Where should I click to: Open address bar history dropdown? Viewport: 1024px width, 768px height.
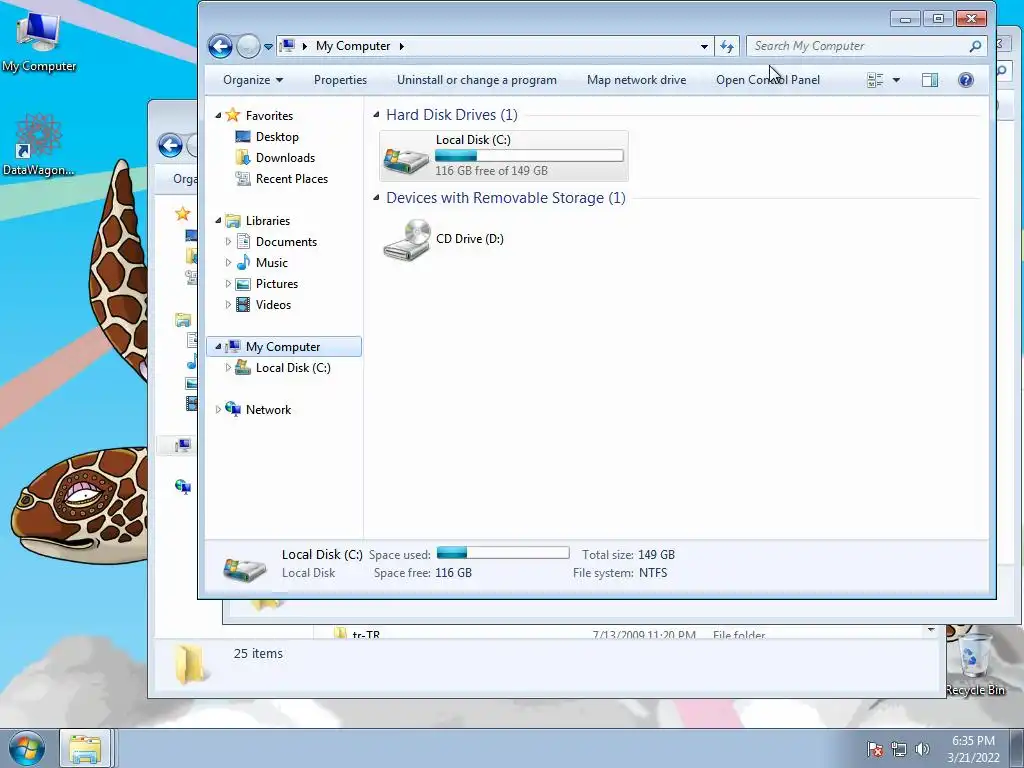704,46
